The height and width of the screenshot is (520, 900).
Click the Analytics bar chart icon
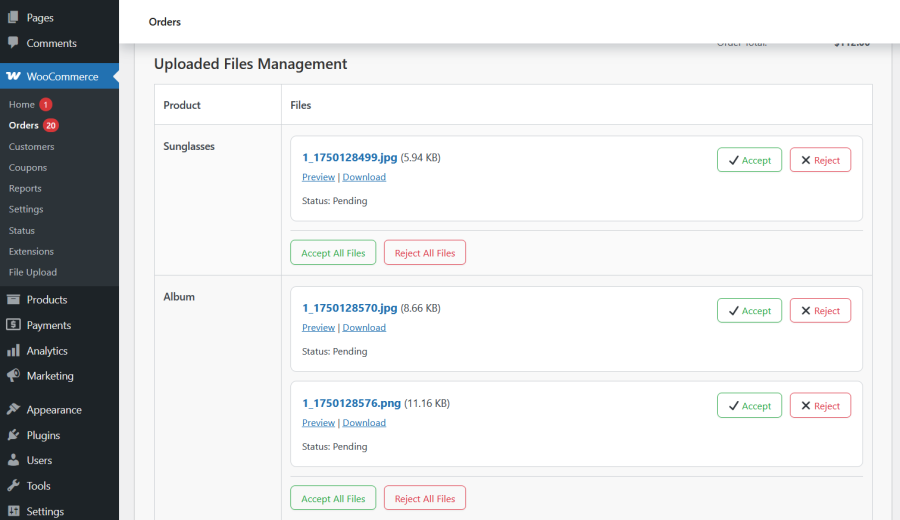tap(13, 351)
